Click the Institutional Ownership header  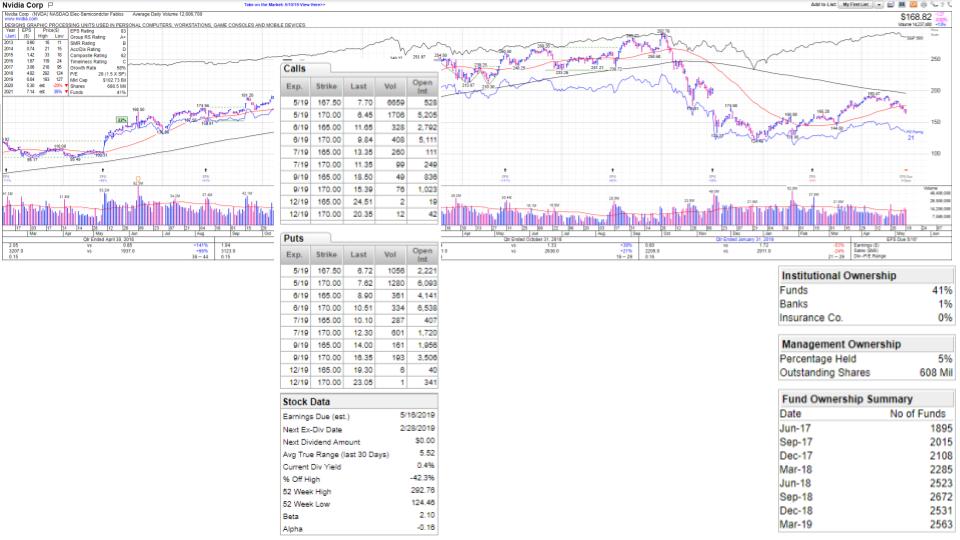click(x=866, y=276)
